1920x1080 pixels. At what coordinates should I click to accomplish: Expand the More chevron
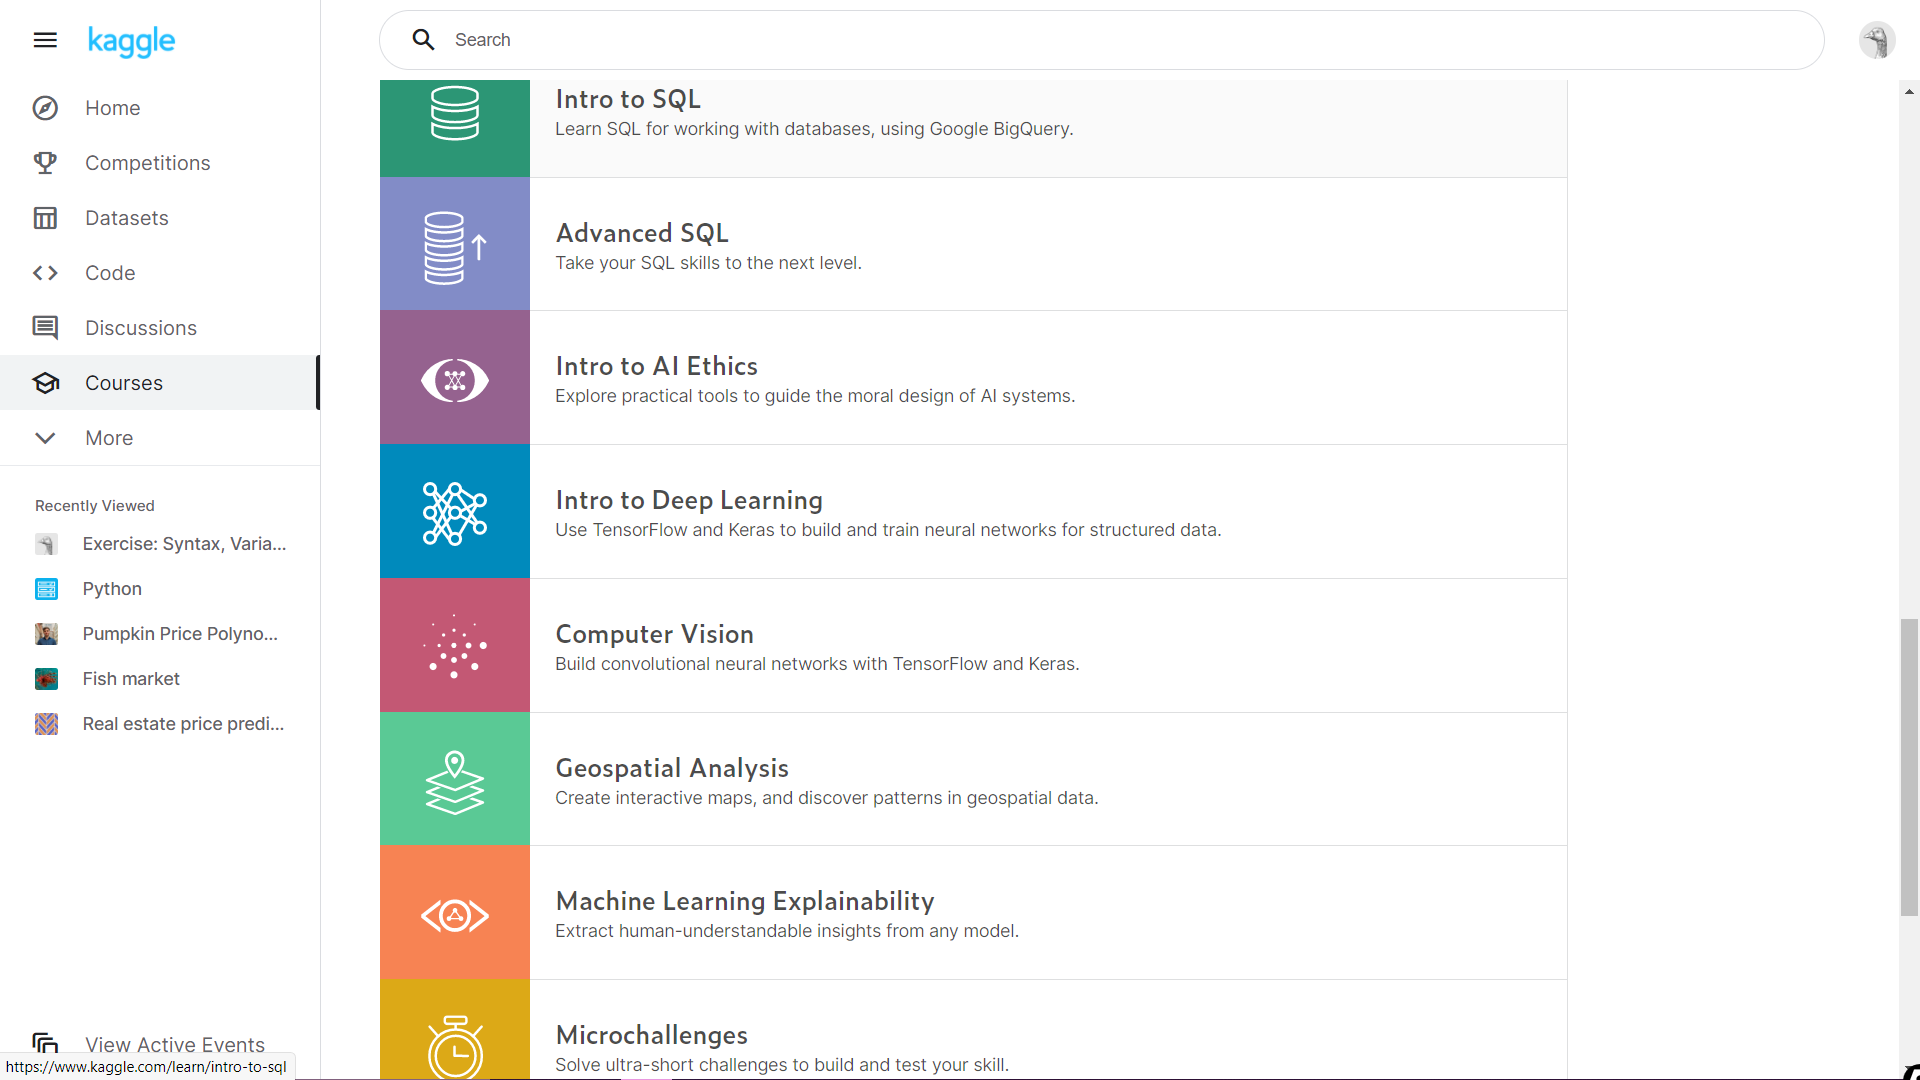coord(45,438)
